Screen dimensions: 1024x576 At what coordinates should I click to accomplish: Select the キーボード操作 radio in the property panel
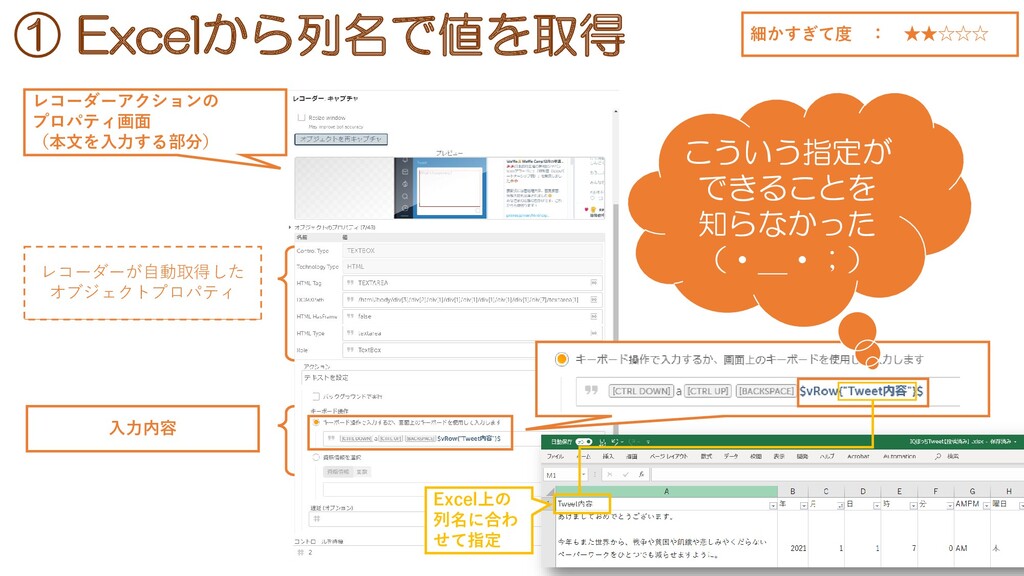pos(316,422)
